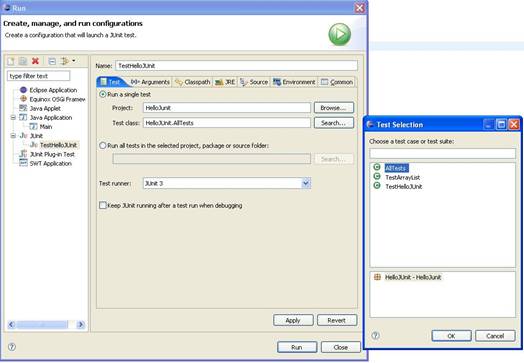Click HelloJUnit - HelloJUnit package entry
The width and height of the screenshot is (524, 363).
coord(413,277)
